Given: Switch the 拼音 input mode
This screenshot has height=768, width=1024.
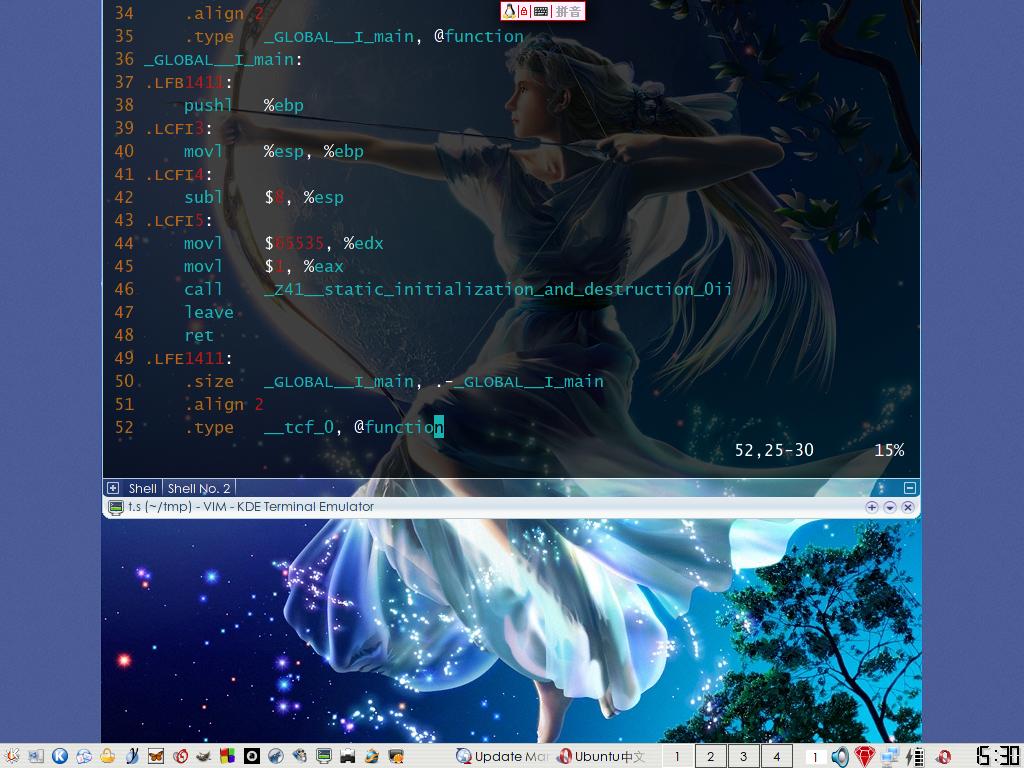Looking at the screenshot, I should tap(568, 11).
